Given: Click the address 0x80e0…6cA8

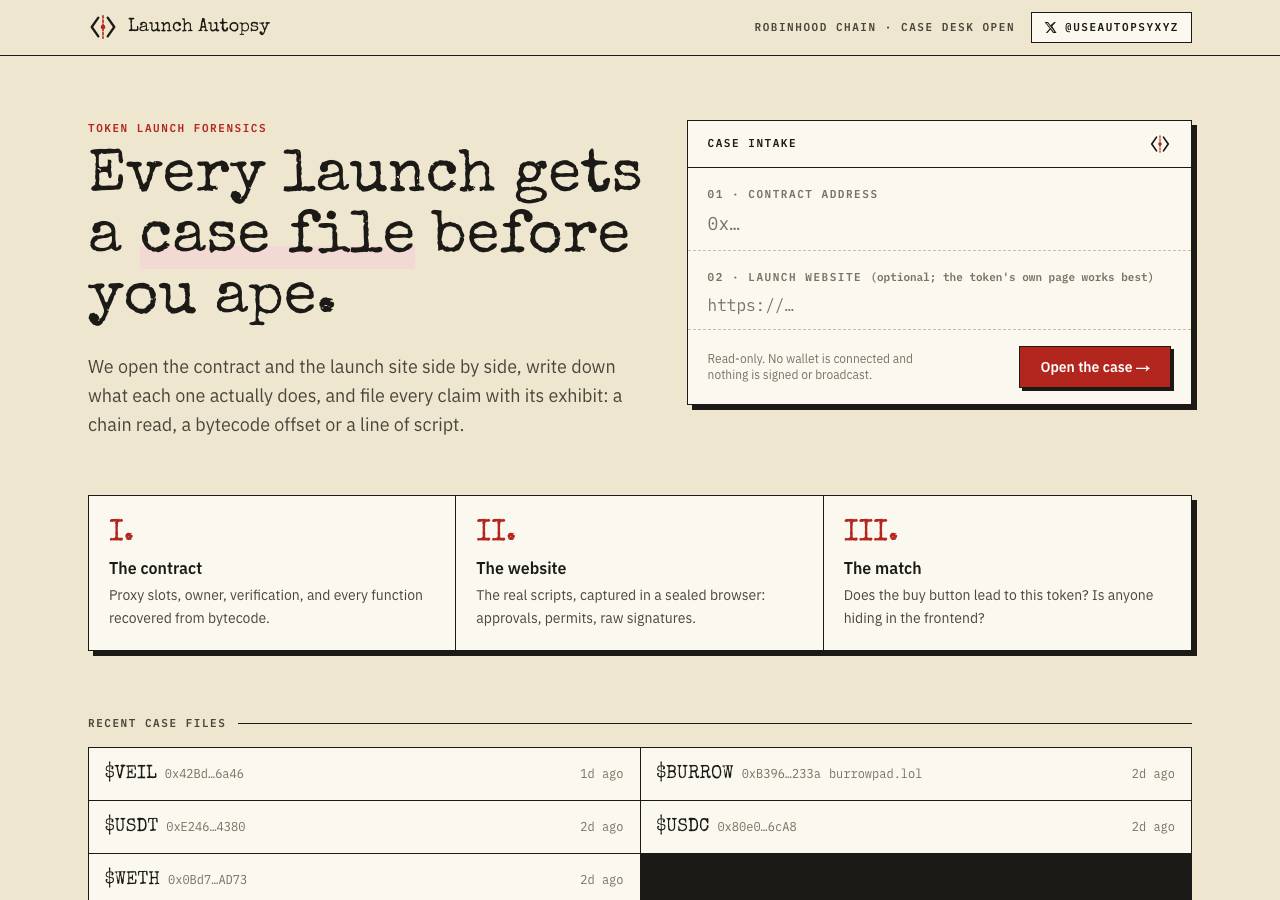Looking at the screenshot, I should [757, 827].
